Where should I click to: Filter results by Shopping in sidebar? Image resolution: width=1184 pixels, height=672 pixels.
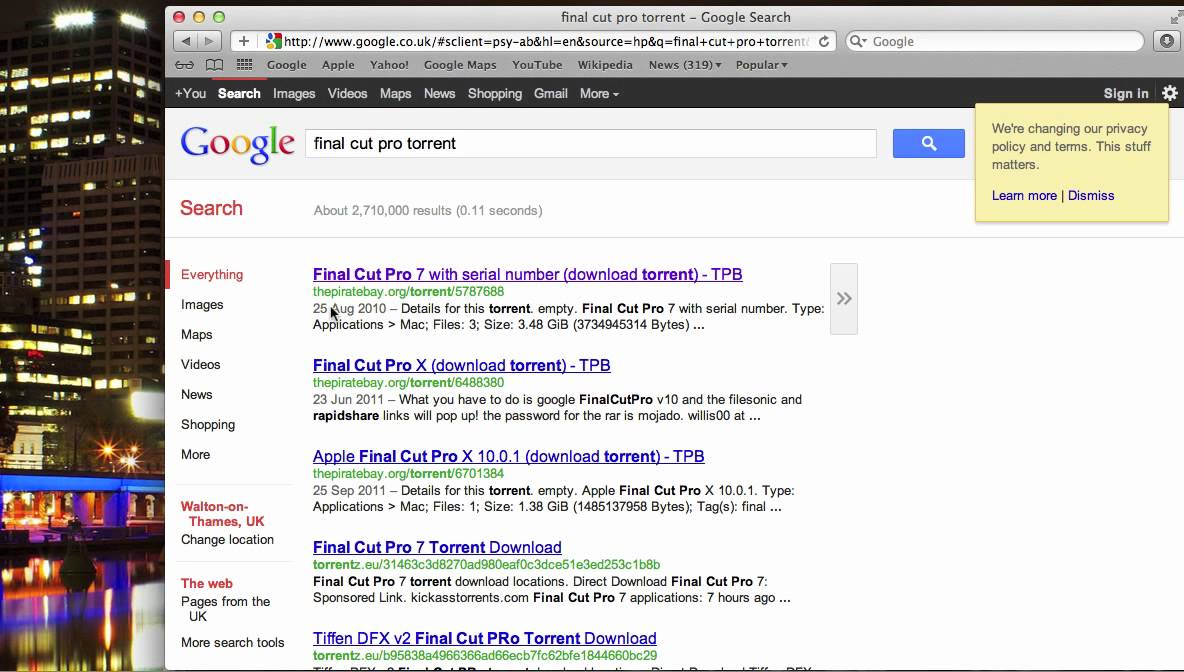click(x=208, y=425)
